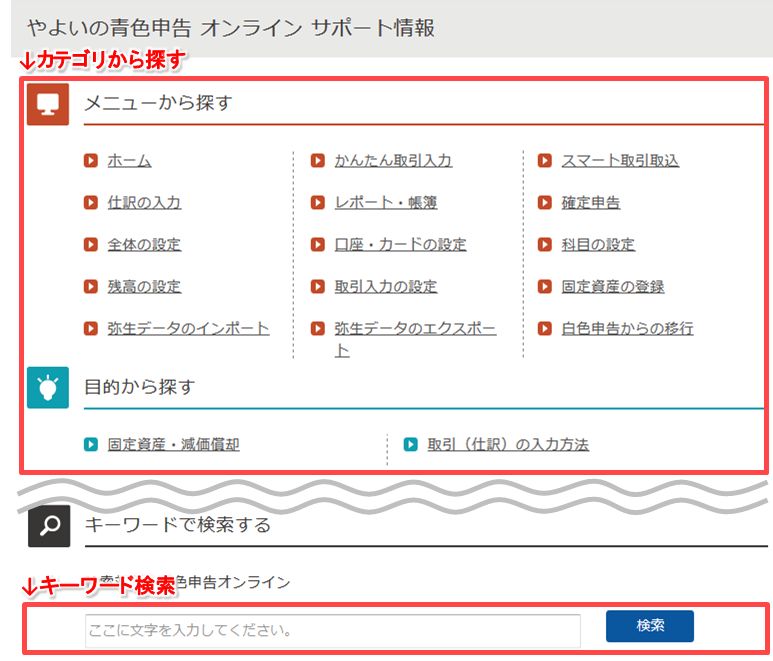Click the page title やよいの青色申告 オンライン サポート情報
The image size is (773, 661).
[231, 28]
